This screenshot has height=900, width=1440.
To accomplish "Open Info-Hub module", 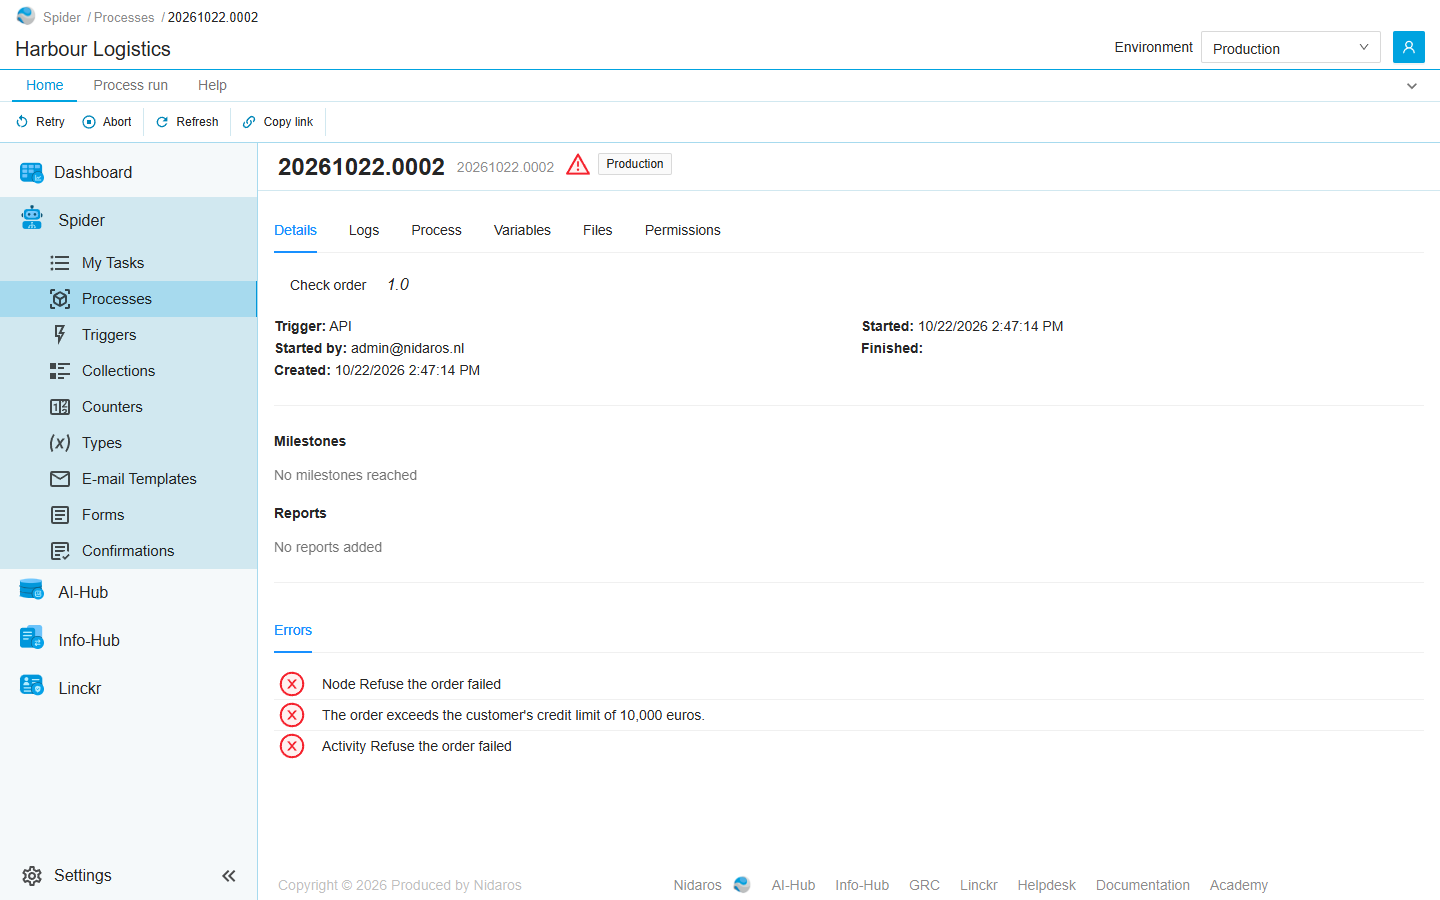I will pos(128,640).
